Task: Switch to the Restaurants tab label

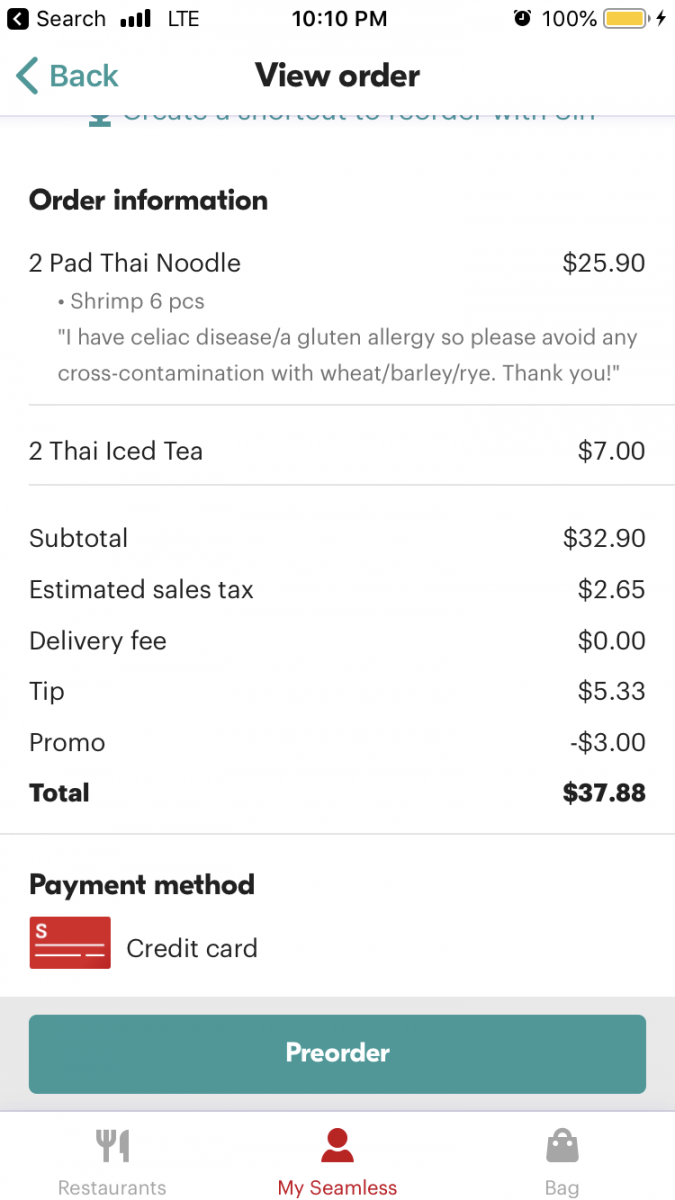Action: (x=112, y=1188)
